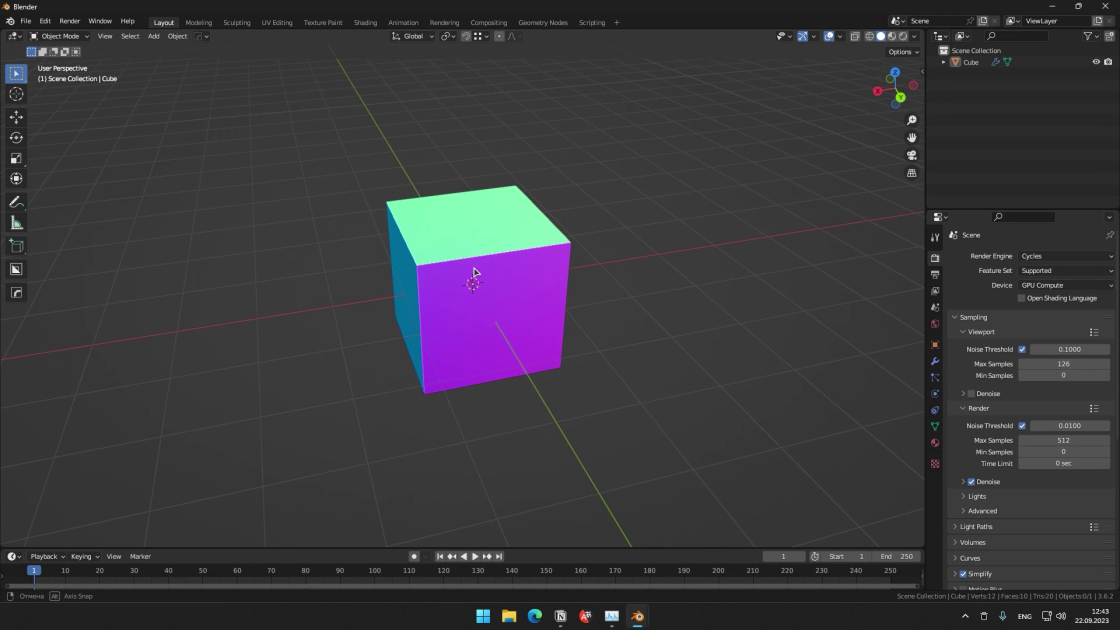
Task: Pick the Measure ruler tool
Action: click(x=16, y=224)
